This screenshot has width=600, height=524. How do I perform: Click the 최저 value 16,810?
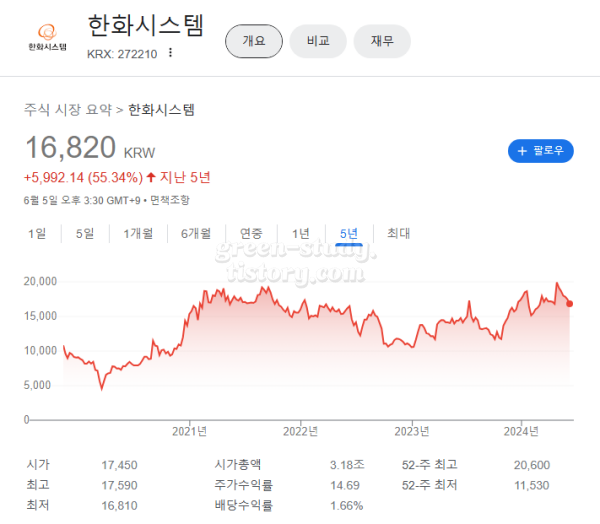click(119, 506)
